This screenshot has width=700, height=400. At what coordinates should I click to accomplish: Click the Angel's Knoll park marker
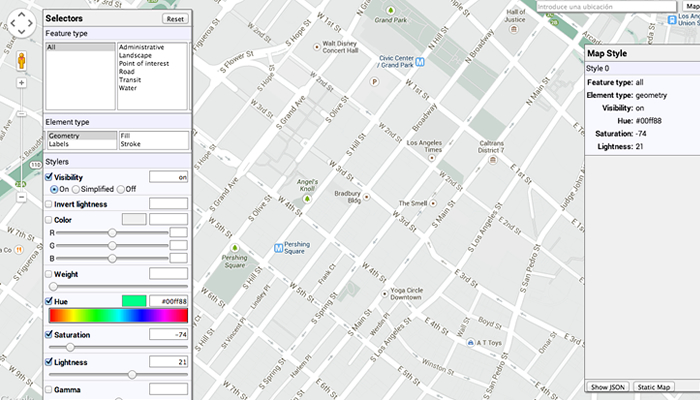tap(306, 199)
